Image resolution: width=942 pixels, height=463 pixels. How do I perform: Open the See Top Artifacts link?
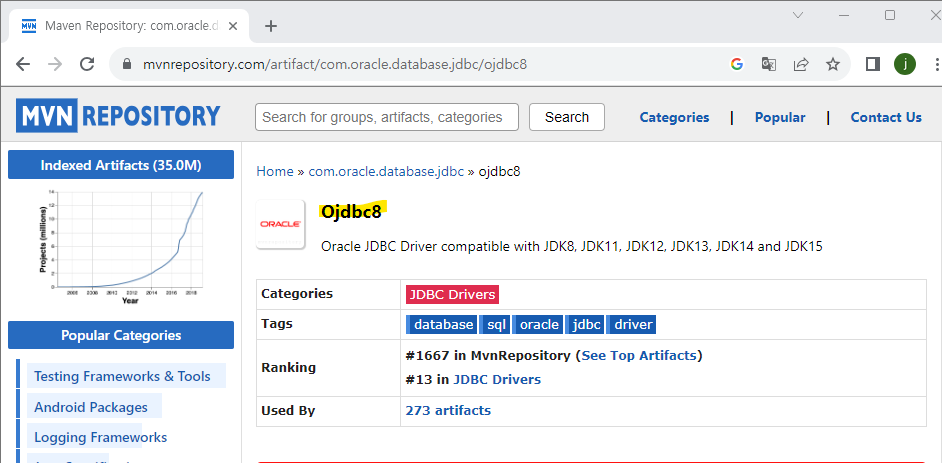click(x=639, y=356)
